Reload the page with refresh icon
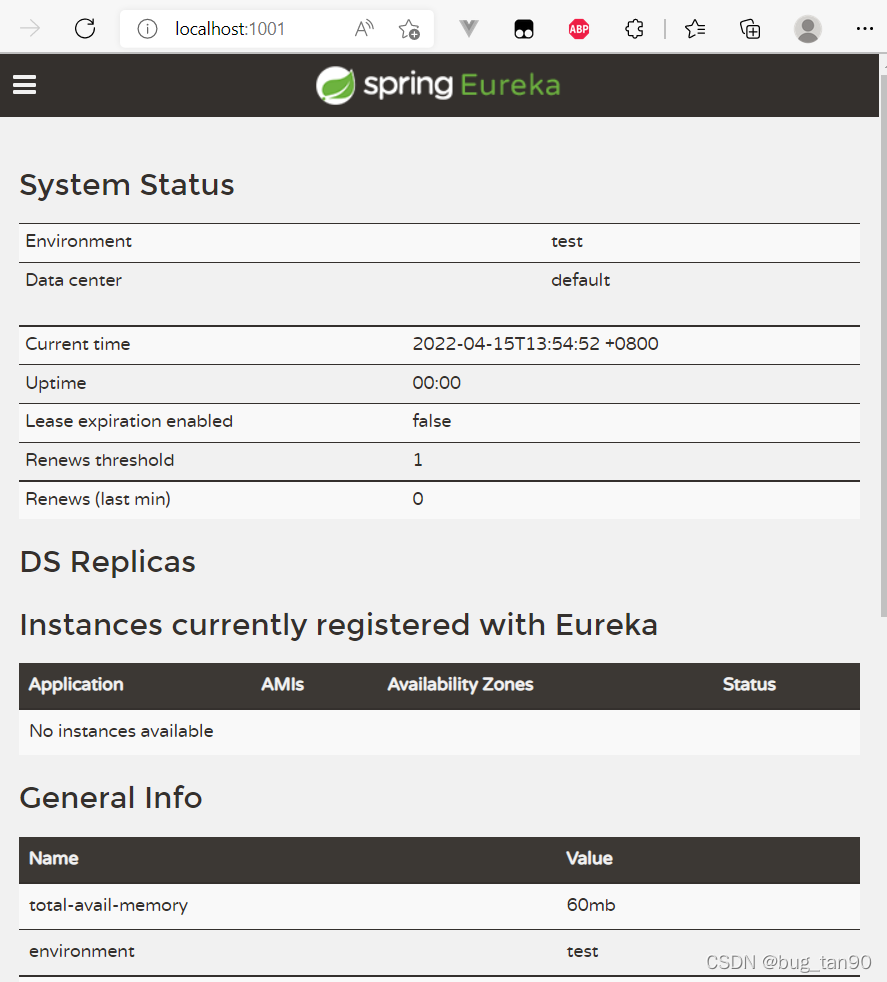Screen dimensions: 887x982 [x=85, y=29]
